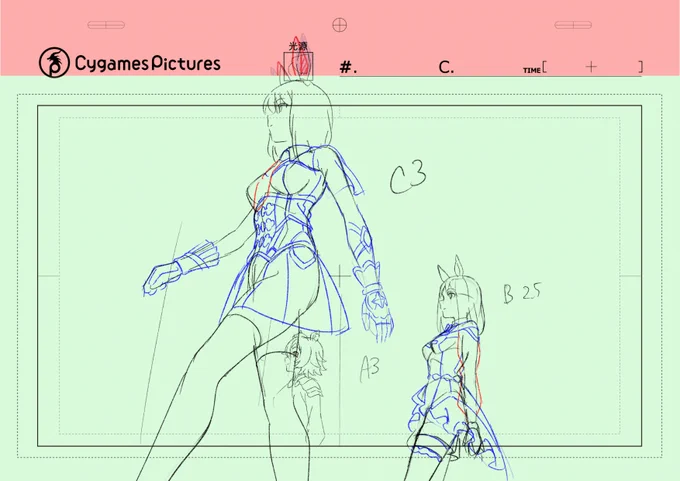
Task: Click the right peg slot mark
Action: [x=573, y=25]
